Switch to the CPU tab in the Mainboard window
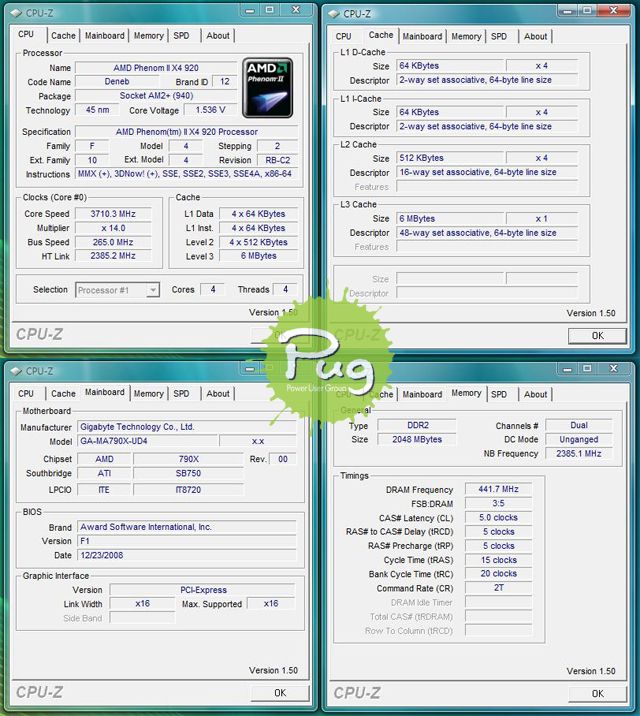640x716 pixels. 26,394
